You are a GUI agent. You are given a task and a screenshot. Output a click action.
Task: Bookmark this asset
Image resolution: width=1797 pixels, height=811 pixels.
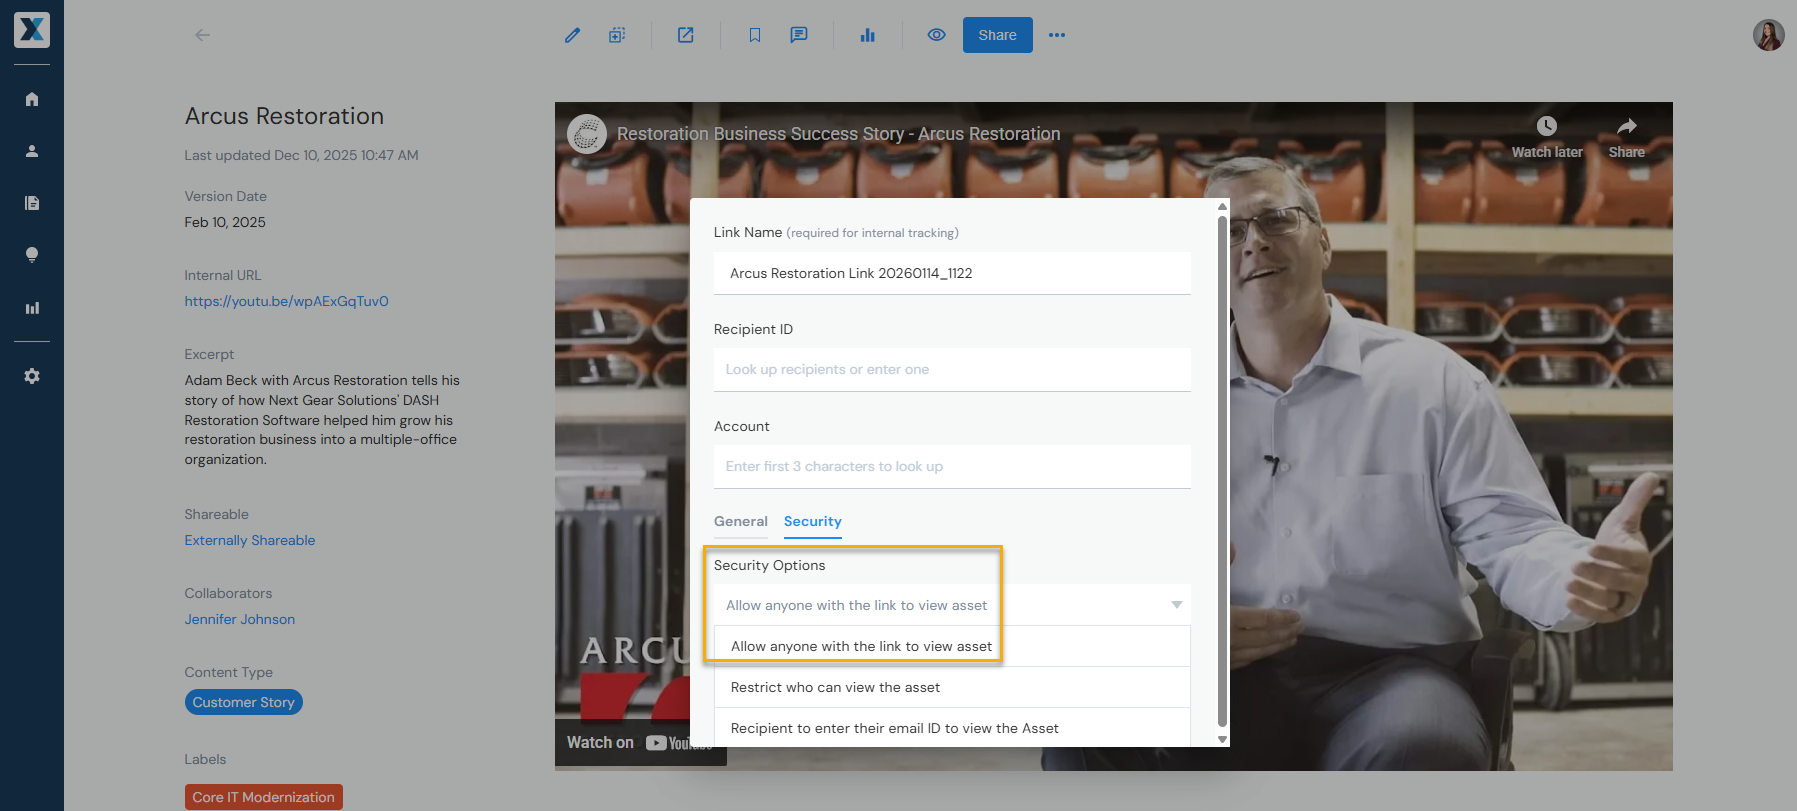[755, 35]
